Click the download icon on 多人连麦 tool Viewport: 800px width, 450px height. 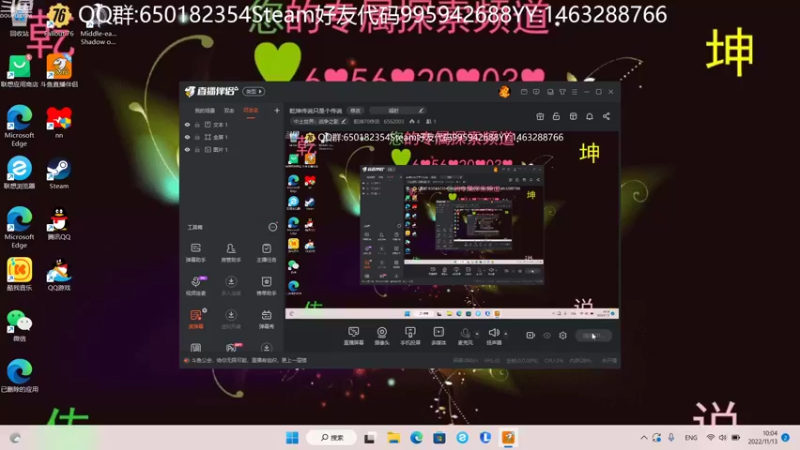click(x=231, y=282)
